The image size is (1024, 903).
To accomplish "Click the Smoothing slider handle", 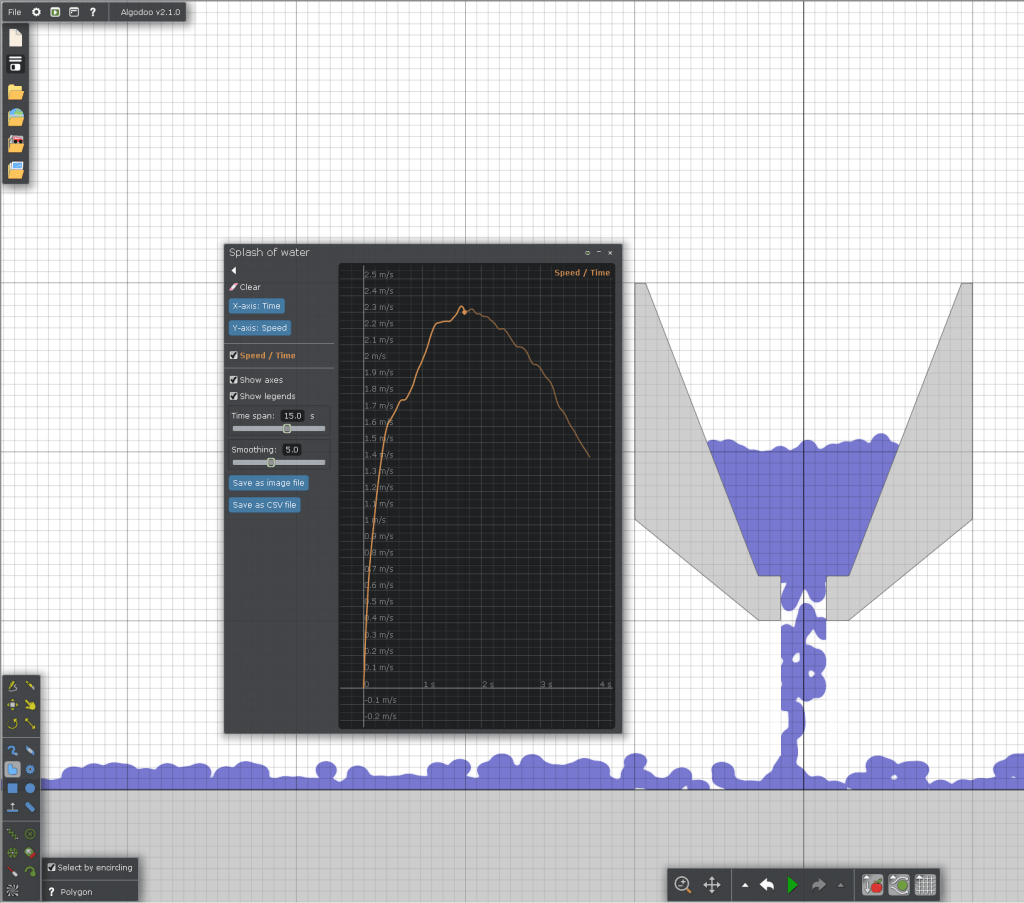I will tap(271, 462).
